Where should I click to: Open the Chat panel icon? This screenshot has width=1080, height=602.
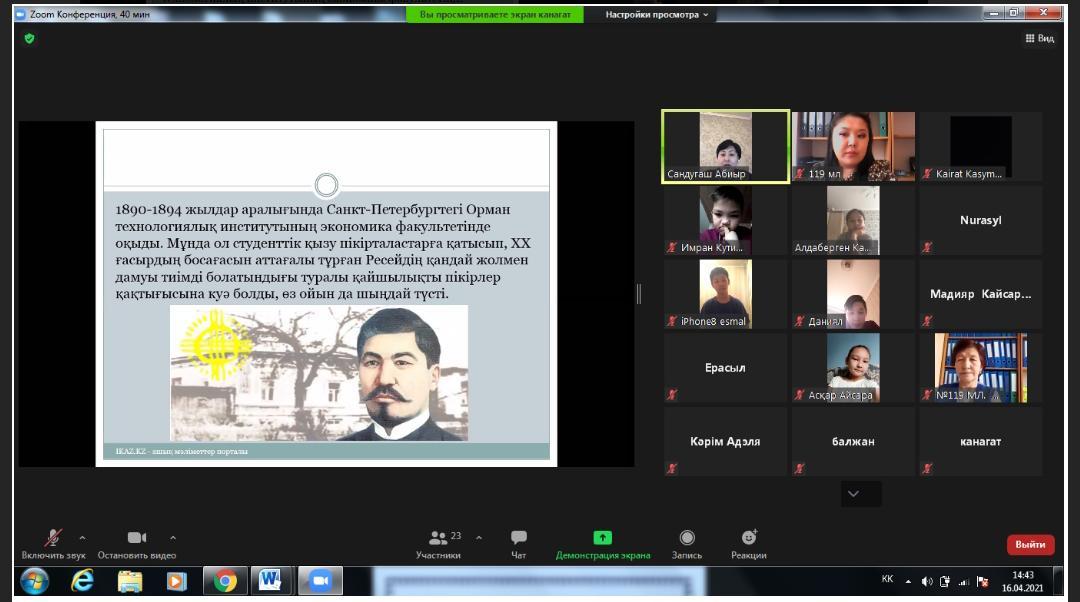(x=518, y=538)
